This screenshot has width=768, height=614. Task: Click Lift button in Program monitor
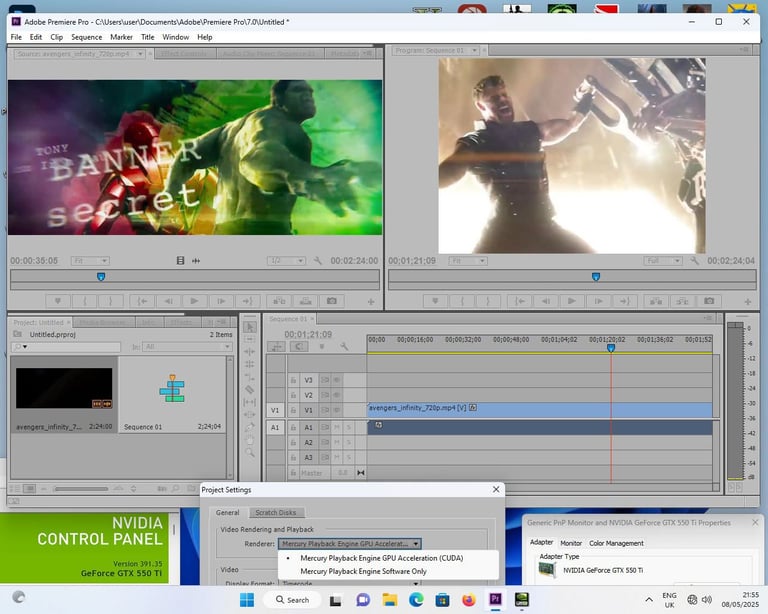click(656, 301)
